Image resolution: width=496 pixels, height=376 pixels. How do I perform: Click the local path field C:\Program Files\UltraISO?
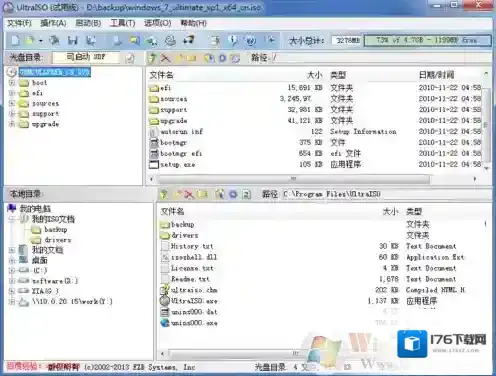387,194
